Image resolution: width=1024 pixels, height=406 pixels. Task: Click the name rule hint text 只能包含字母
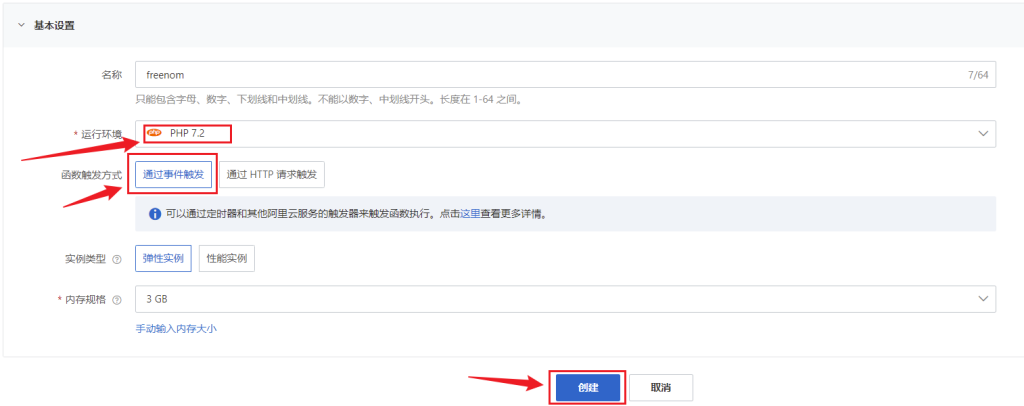331,100
